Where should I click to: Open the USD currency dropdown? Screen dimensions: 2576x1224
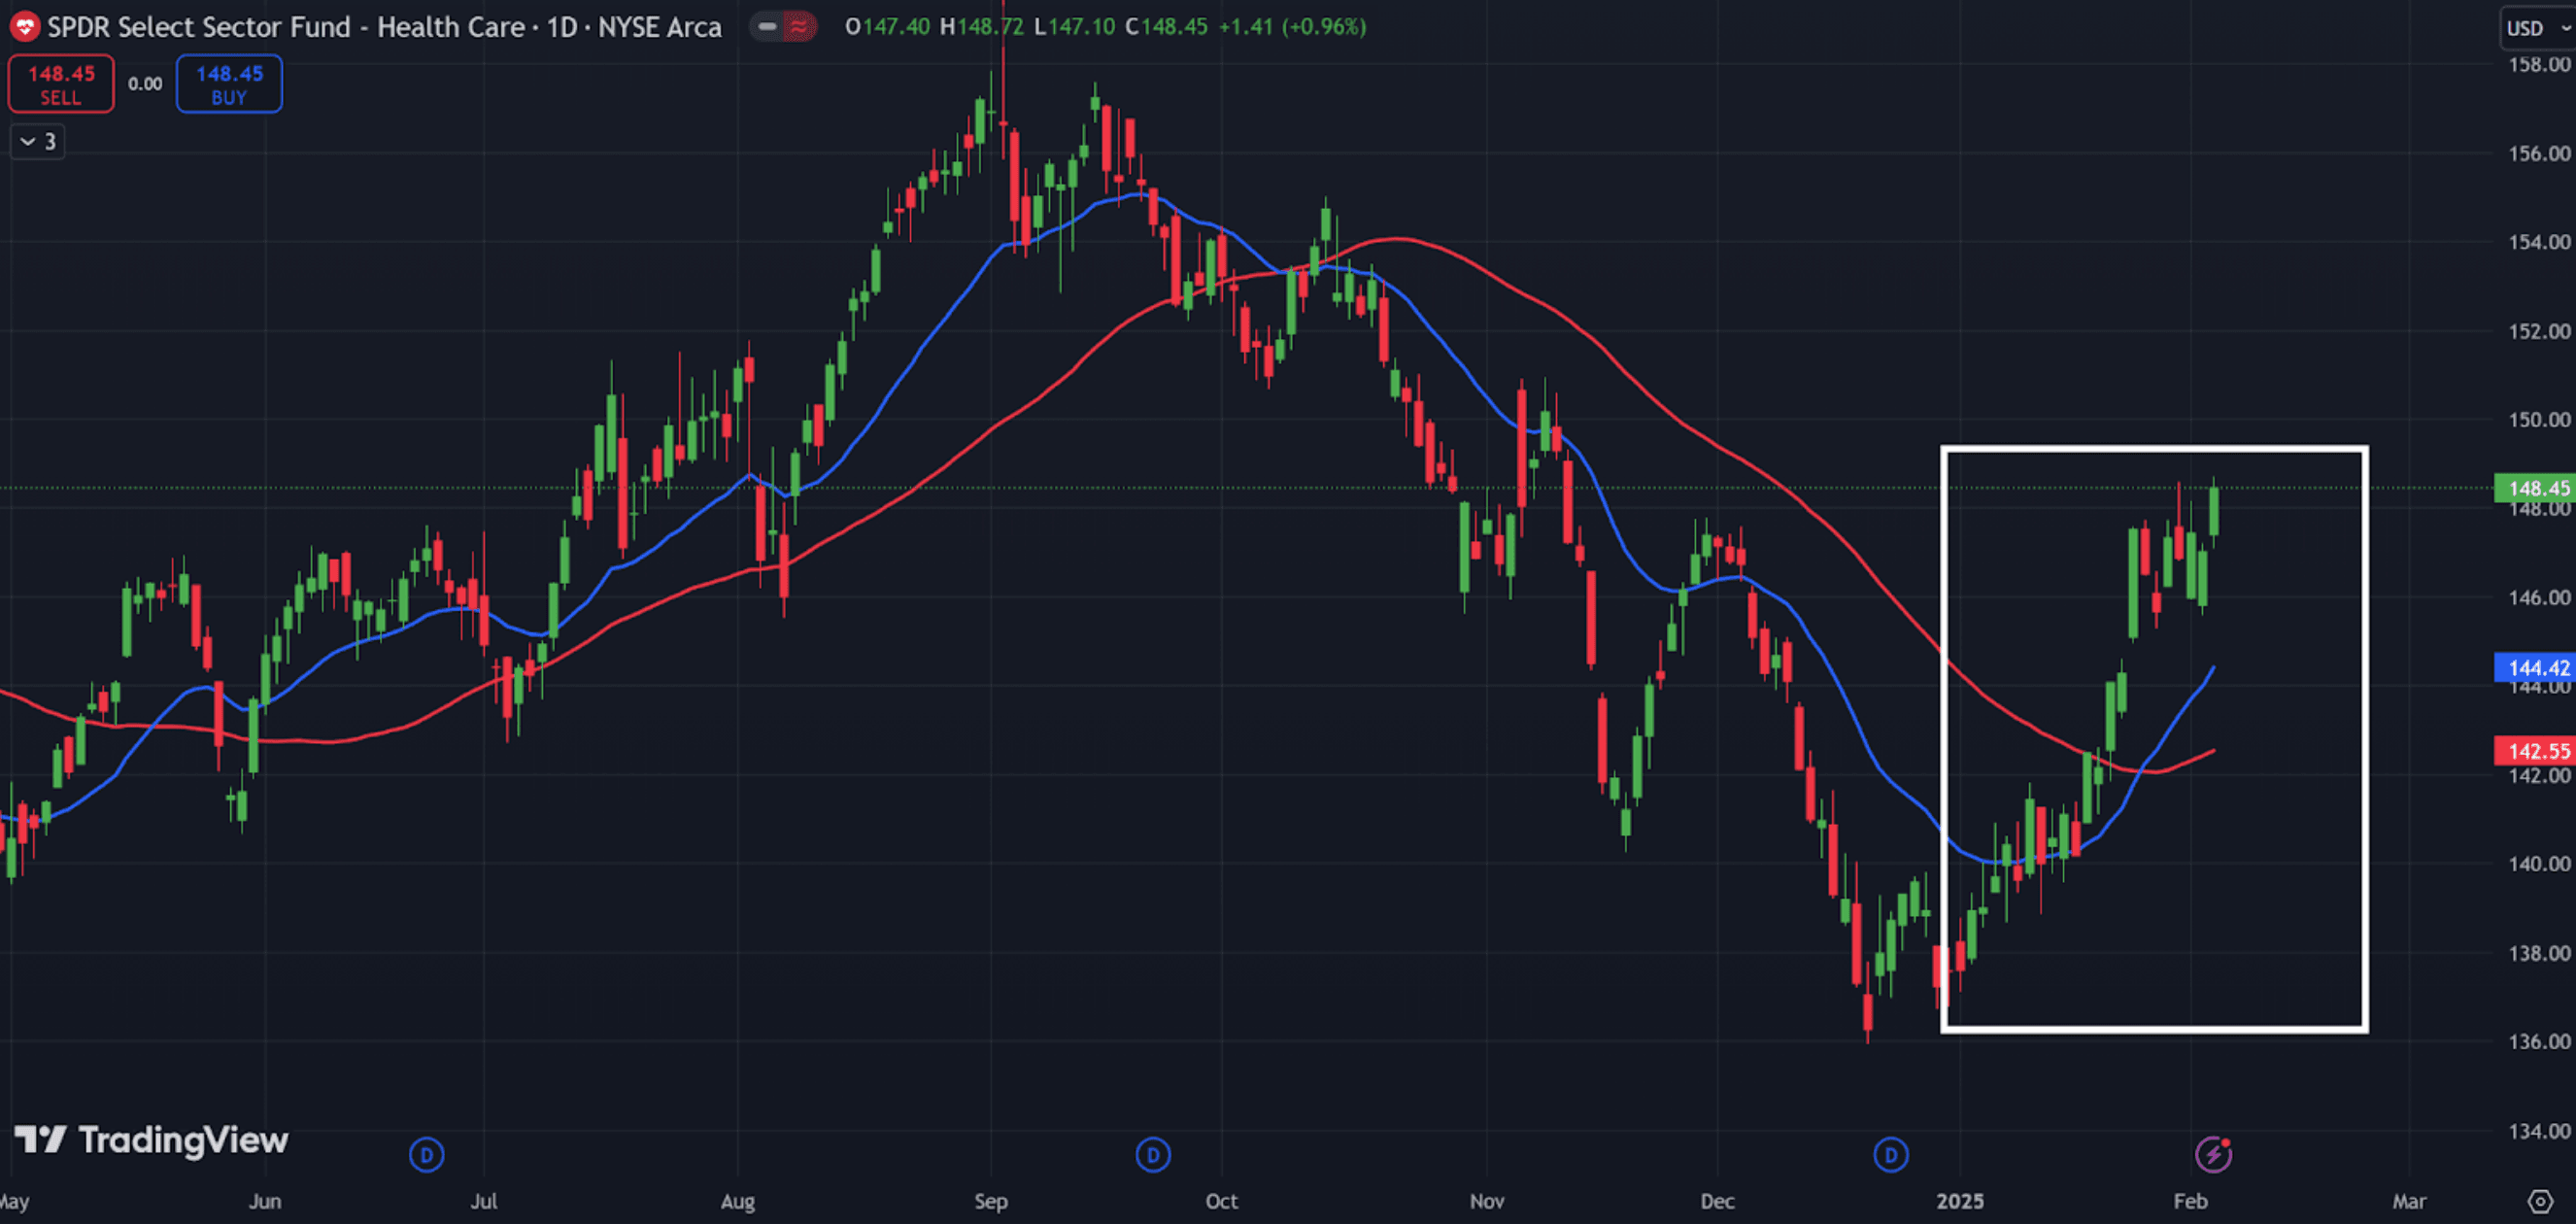(x=2534, y=28)
